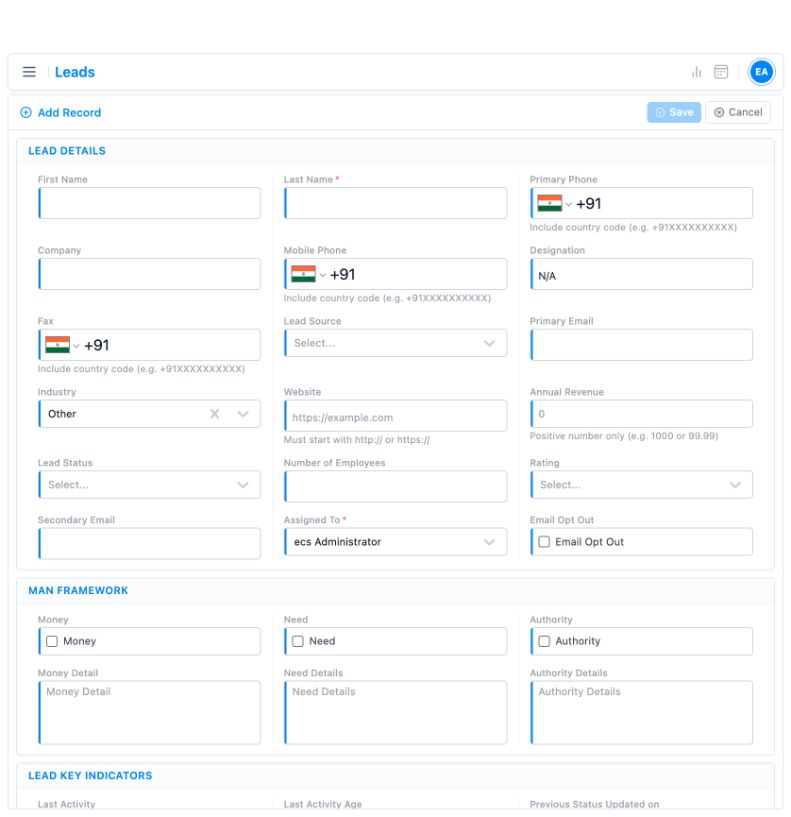Focus the Number of Employees field
The image size is (791, 817).
[x=396, y=487]
